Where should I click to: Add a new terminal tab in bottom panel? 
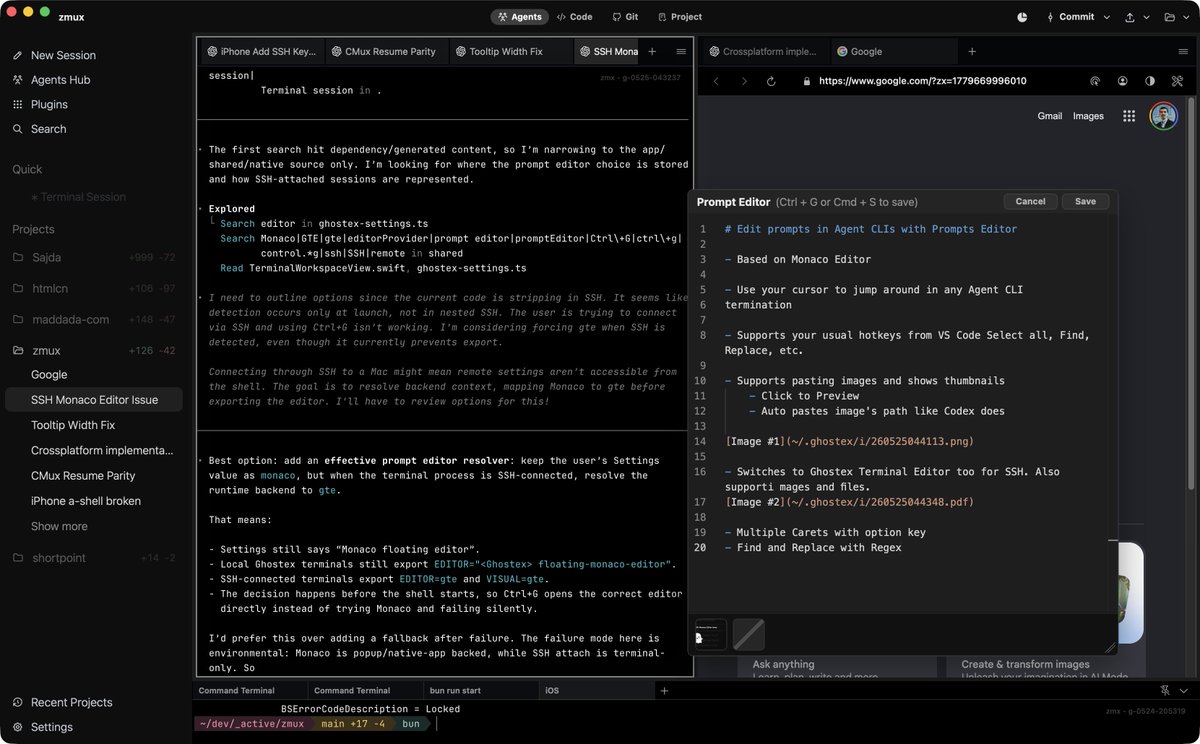[664, 690]
